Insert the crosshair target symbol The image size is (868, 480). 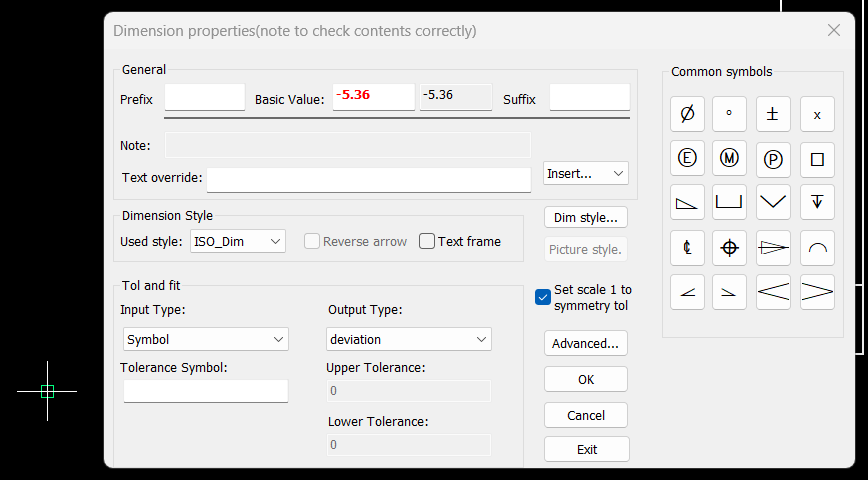[x=729, y=247]
